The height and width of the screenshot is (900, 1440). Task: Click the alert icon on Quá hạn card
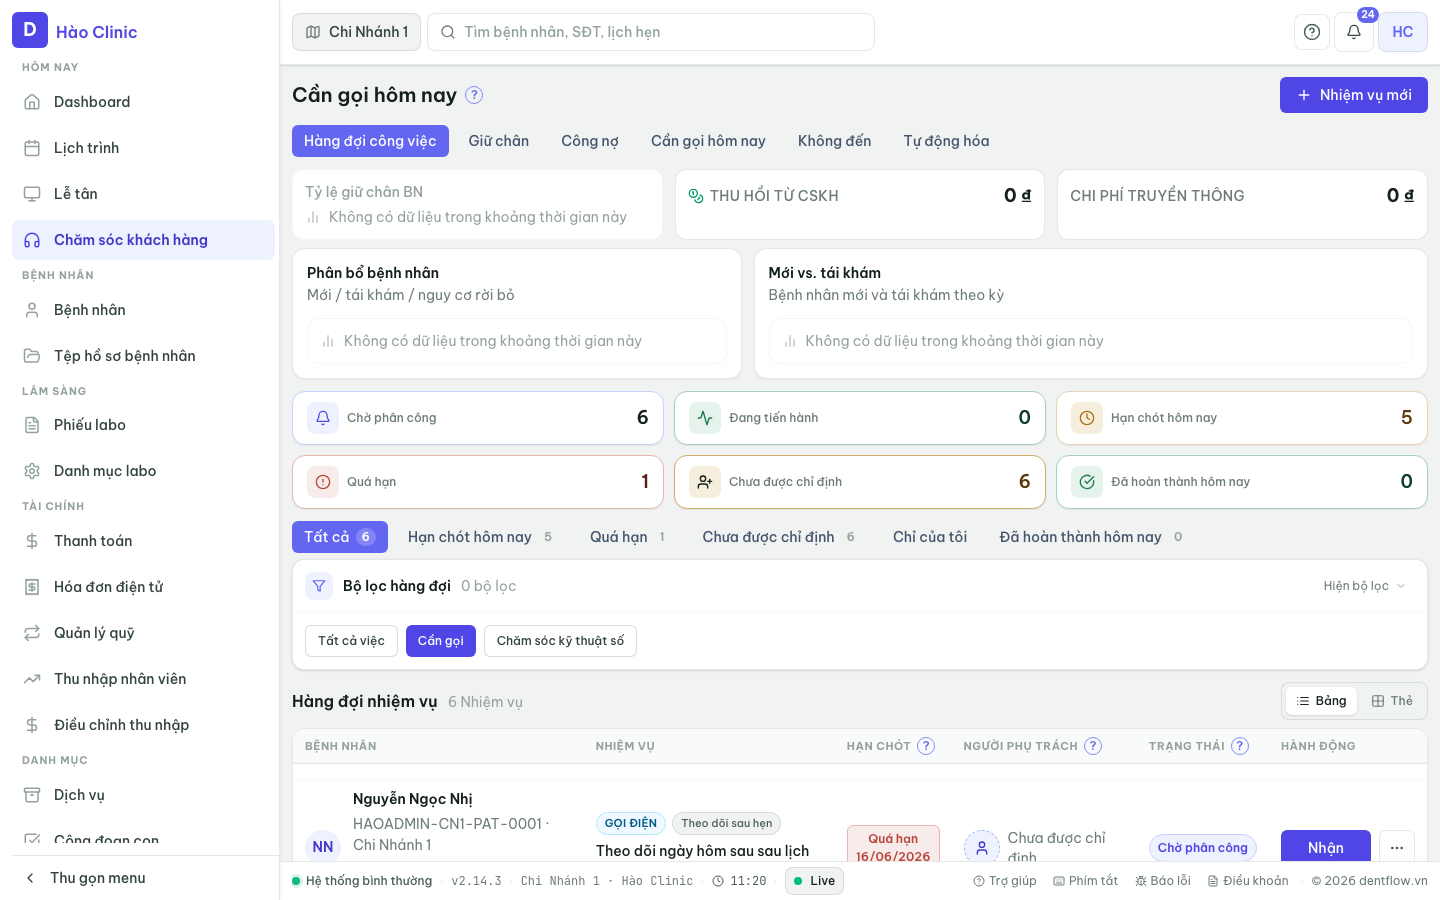[x=323, y=482]
